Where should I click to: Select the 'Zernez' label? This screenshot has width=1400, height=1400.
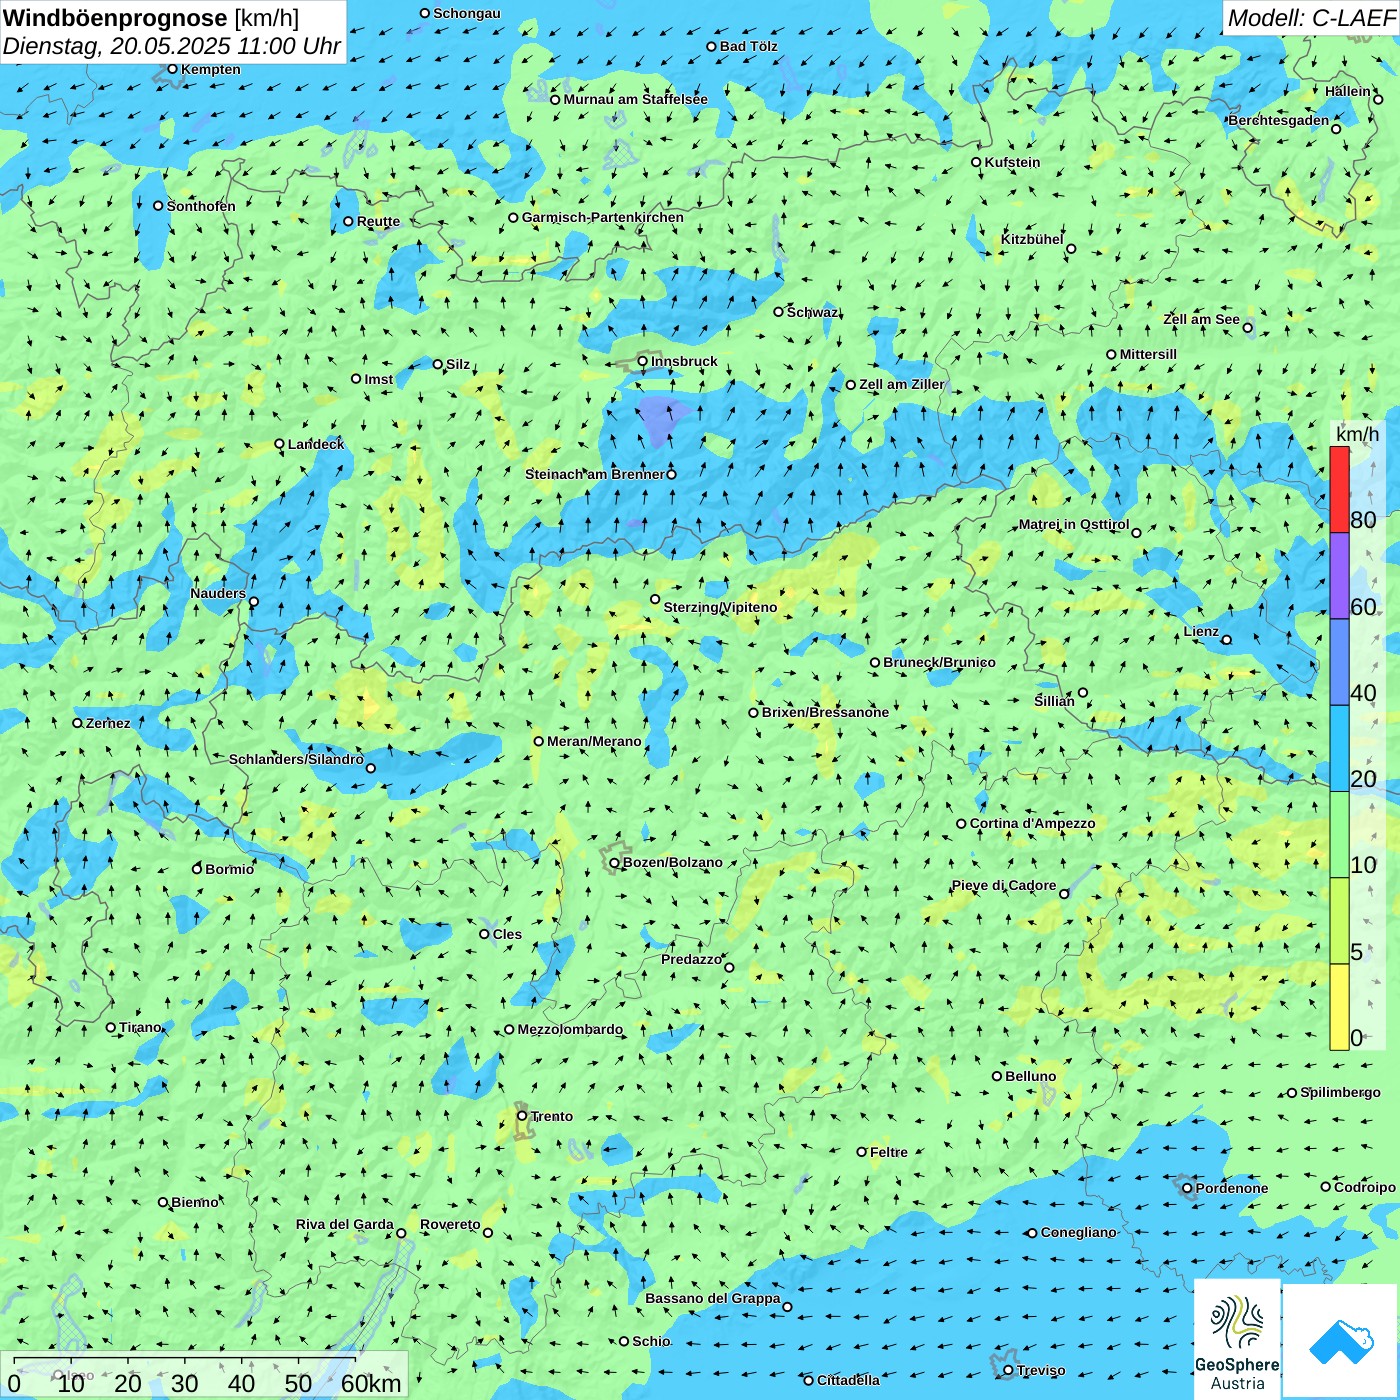tap(108, 723)
